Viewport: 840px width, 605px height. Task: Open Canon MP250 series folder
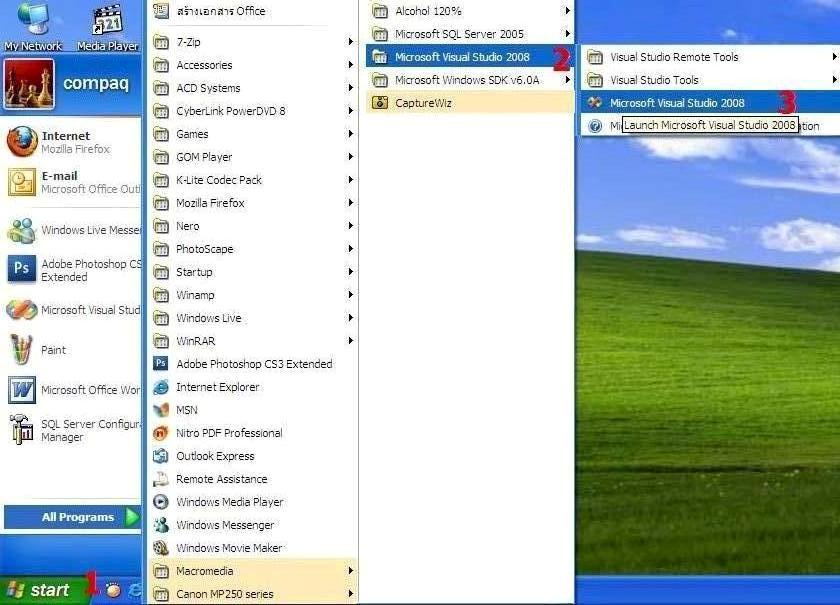coord(252,594)
